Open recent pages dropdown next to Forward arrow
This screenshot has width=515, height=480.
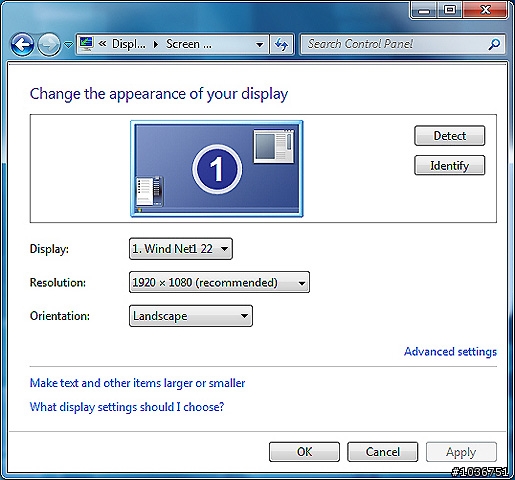pos(68,44)
